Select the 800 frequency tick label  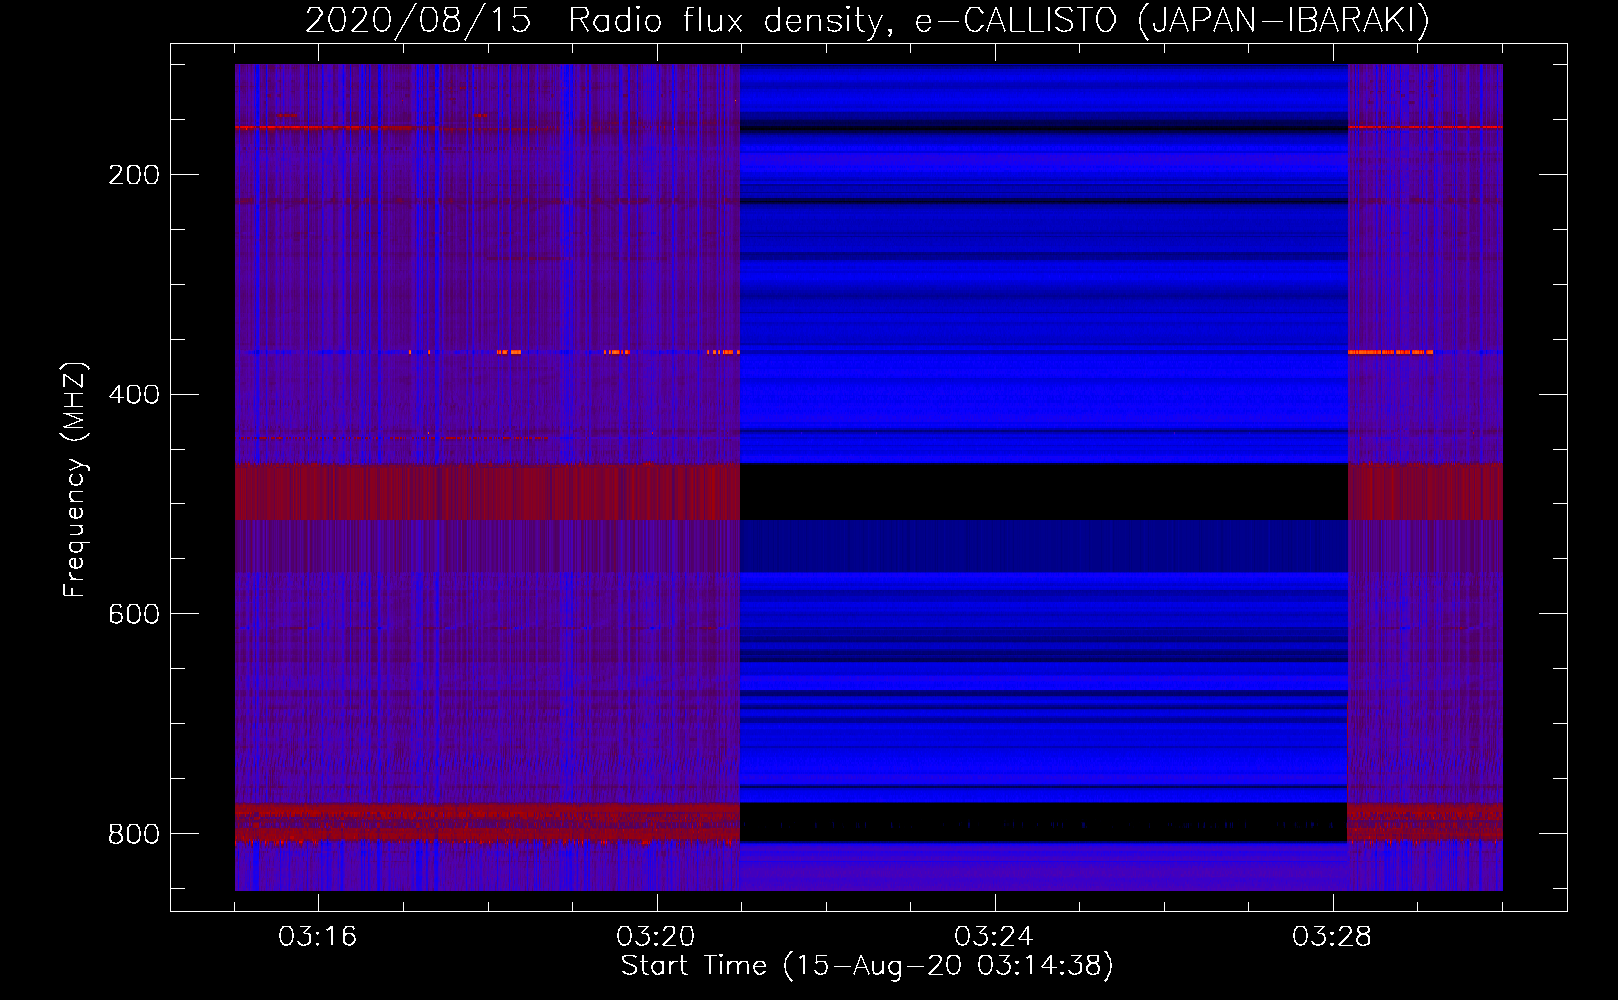(x=134, y=834)
